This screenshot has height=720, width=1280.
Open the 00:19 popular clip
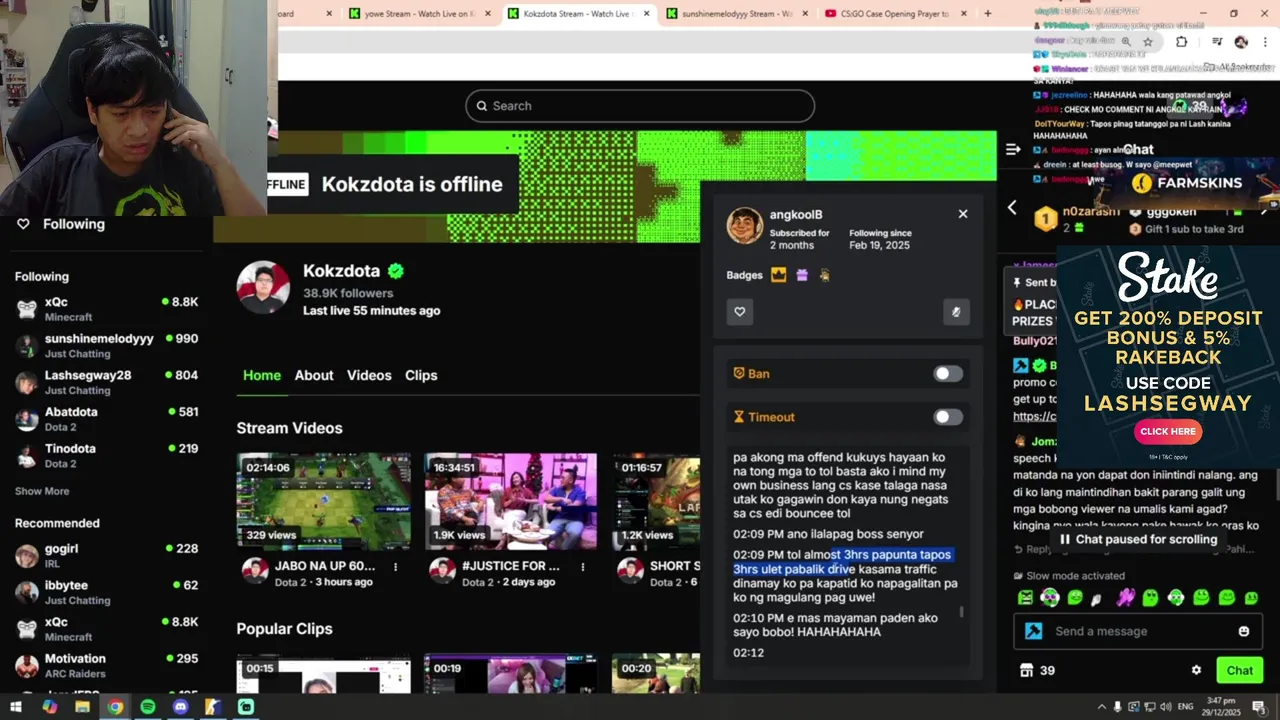tap(510, 674)
